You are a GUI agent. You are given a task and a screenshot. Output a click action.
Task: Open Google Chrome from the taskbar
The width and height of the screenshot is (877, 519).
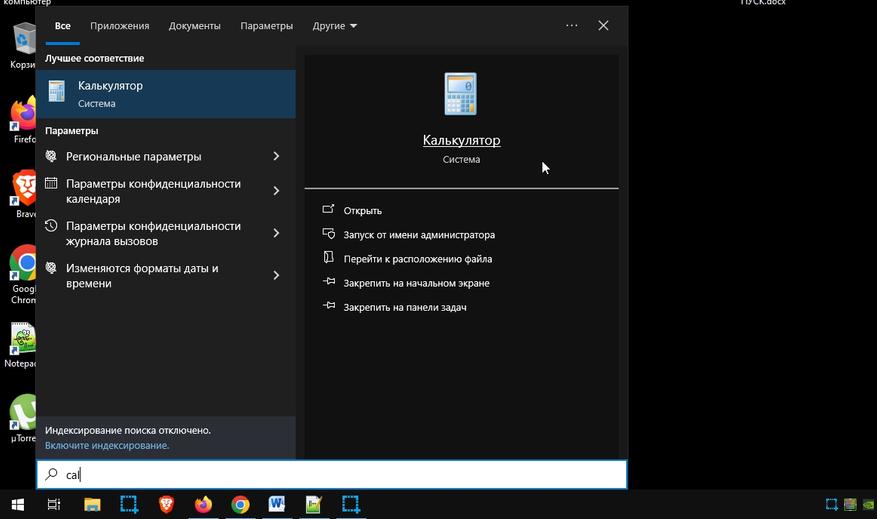[240, 504]
